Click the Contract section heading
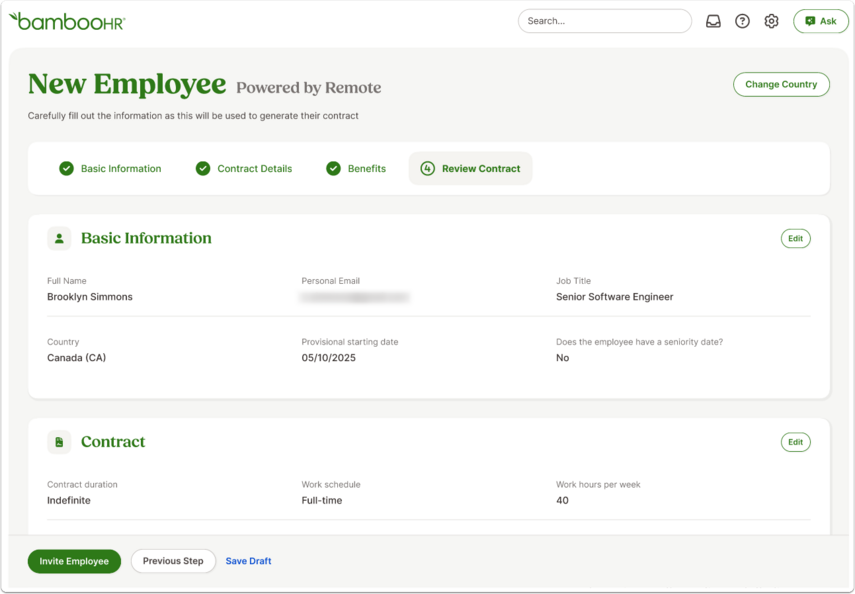Image resolution: width=855 pixels, height=594 pixels. (x=113, y=442)
